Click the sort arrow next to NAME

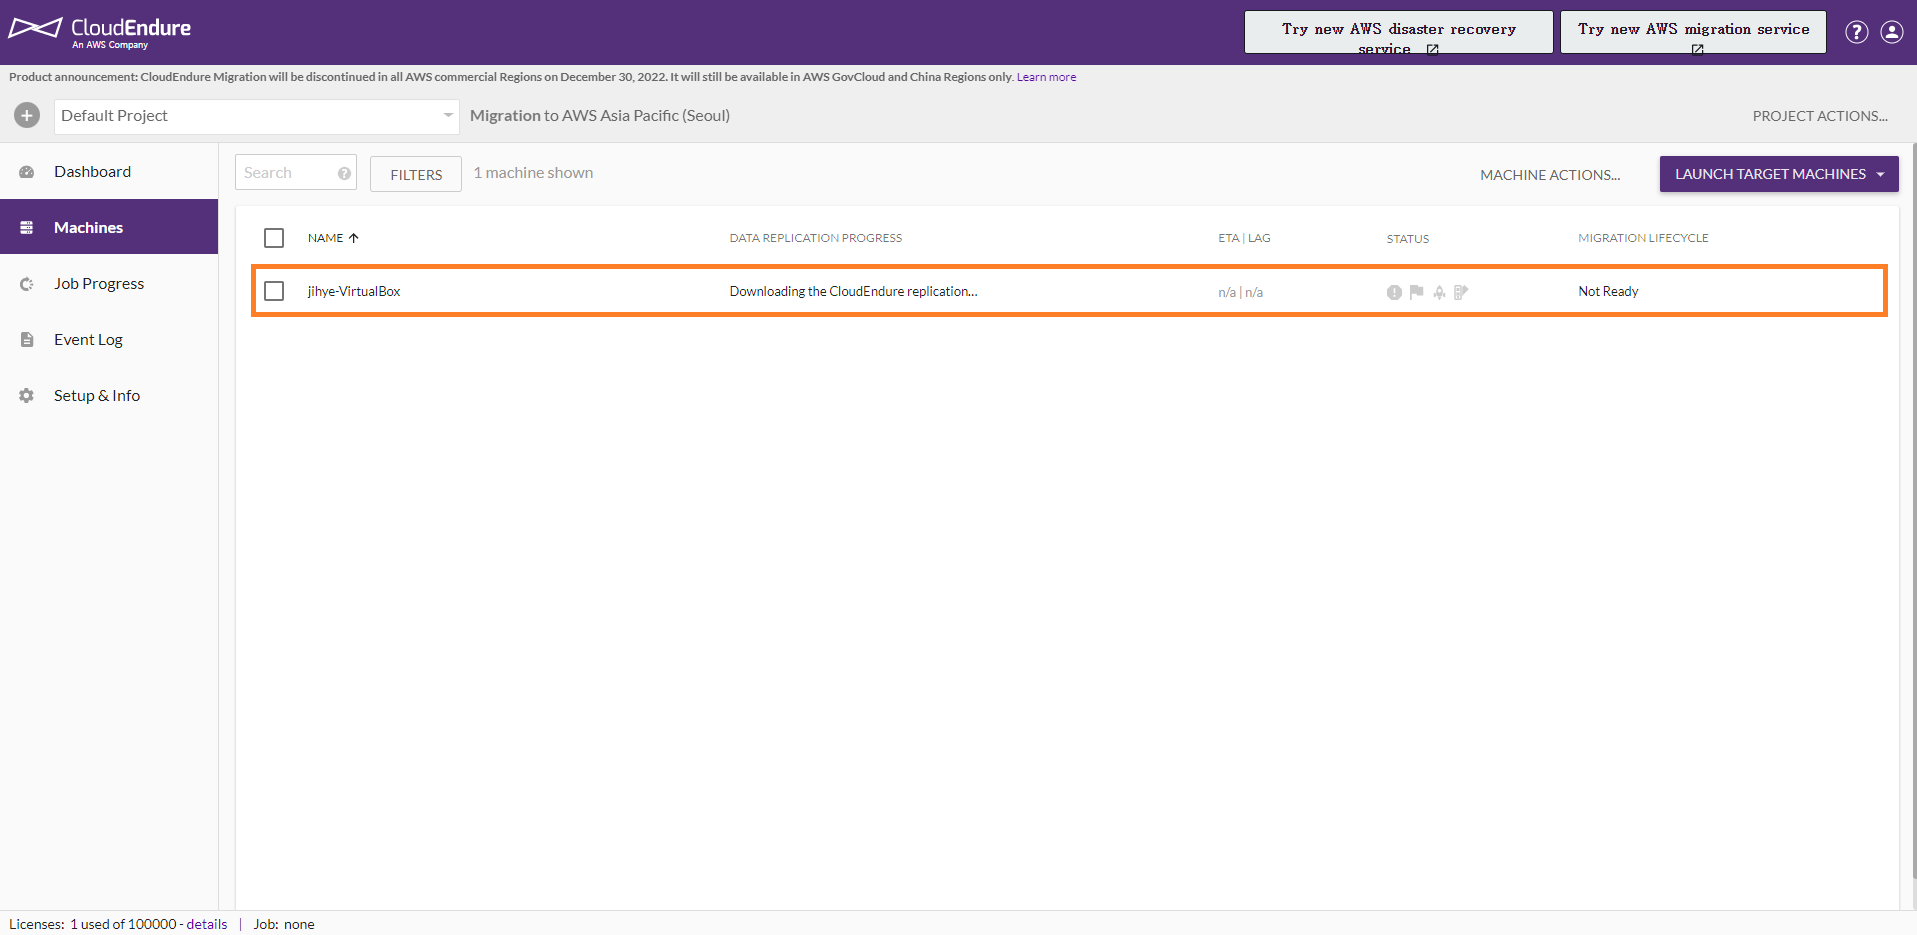click(x=354, y=238)
